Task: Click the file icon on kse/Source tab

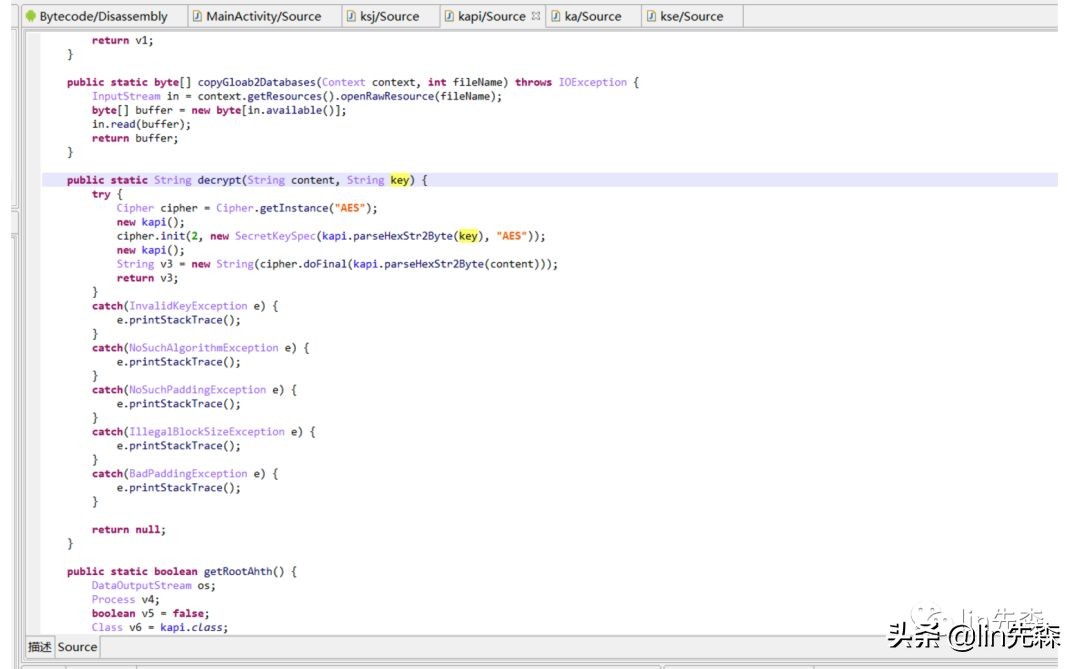Action: click(651, 16)
